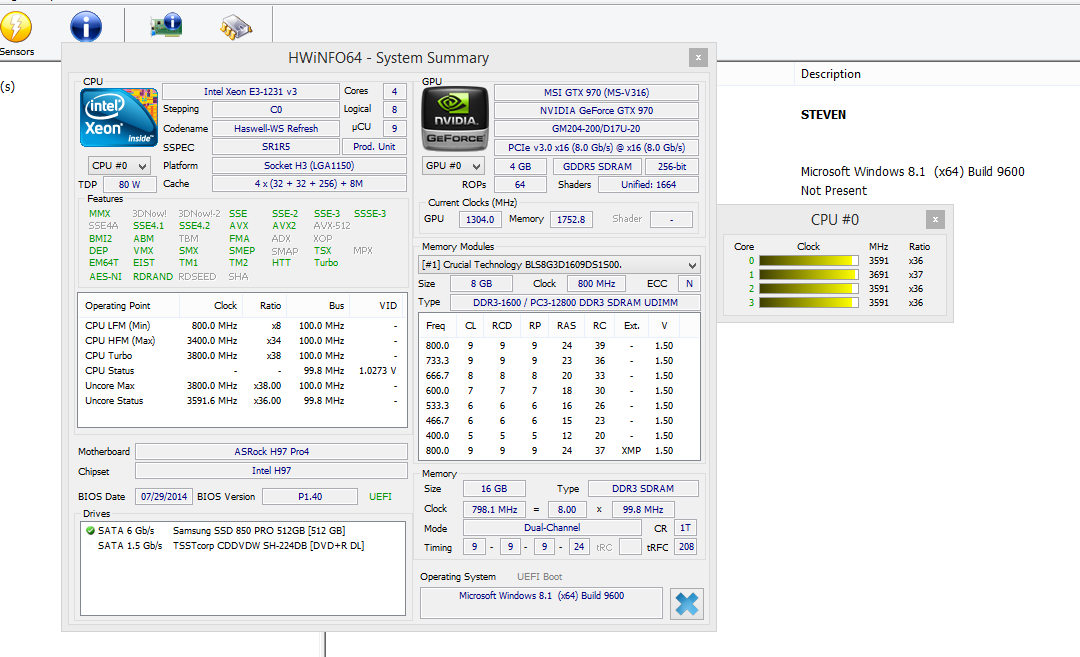This screenshot has height=657, width=1080.
Task: Click the Intel H97 chipset field
Action: [x=271, y=471]
